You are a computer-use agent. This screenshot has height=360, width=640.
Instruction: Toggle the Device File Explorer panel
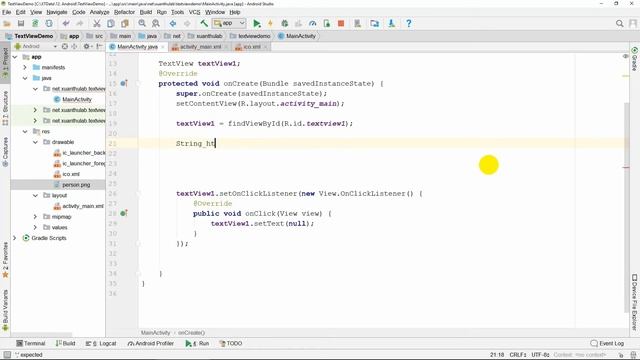(x=634, y=302)
